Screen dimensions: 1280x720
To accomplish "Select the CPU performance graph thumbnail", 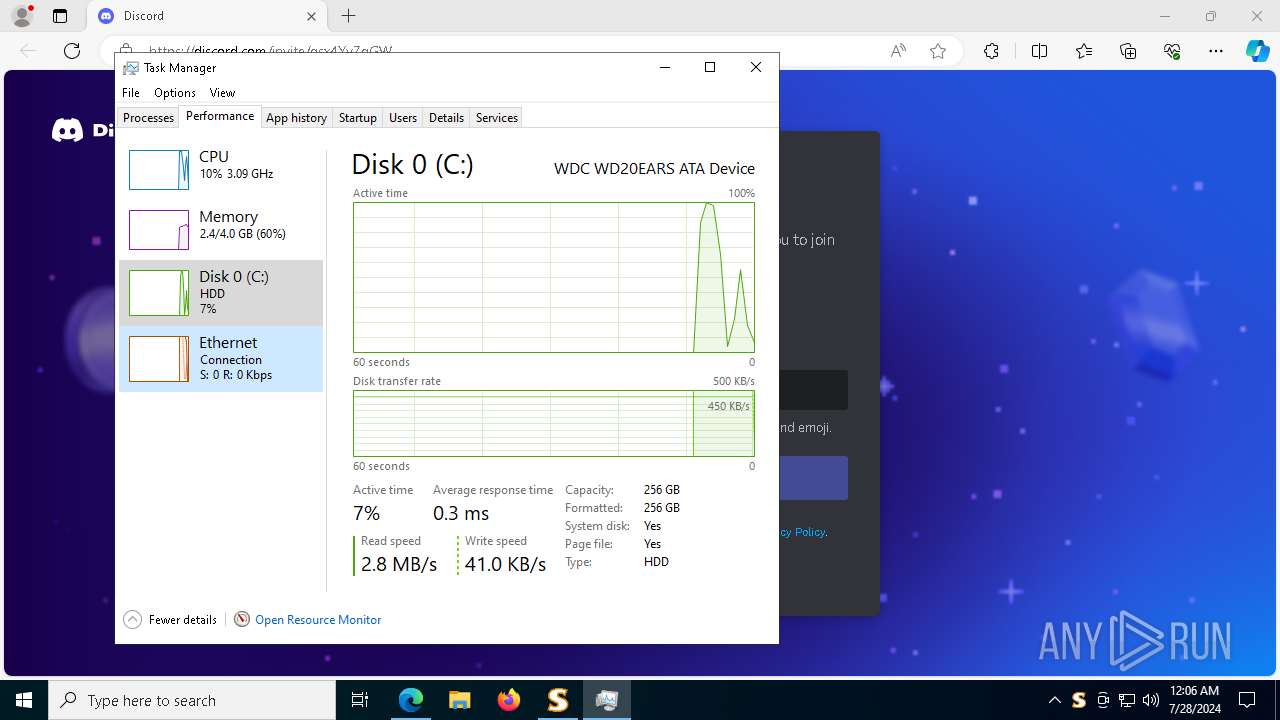I will [x=159, y=170].
